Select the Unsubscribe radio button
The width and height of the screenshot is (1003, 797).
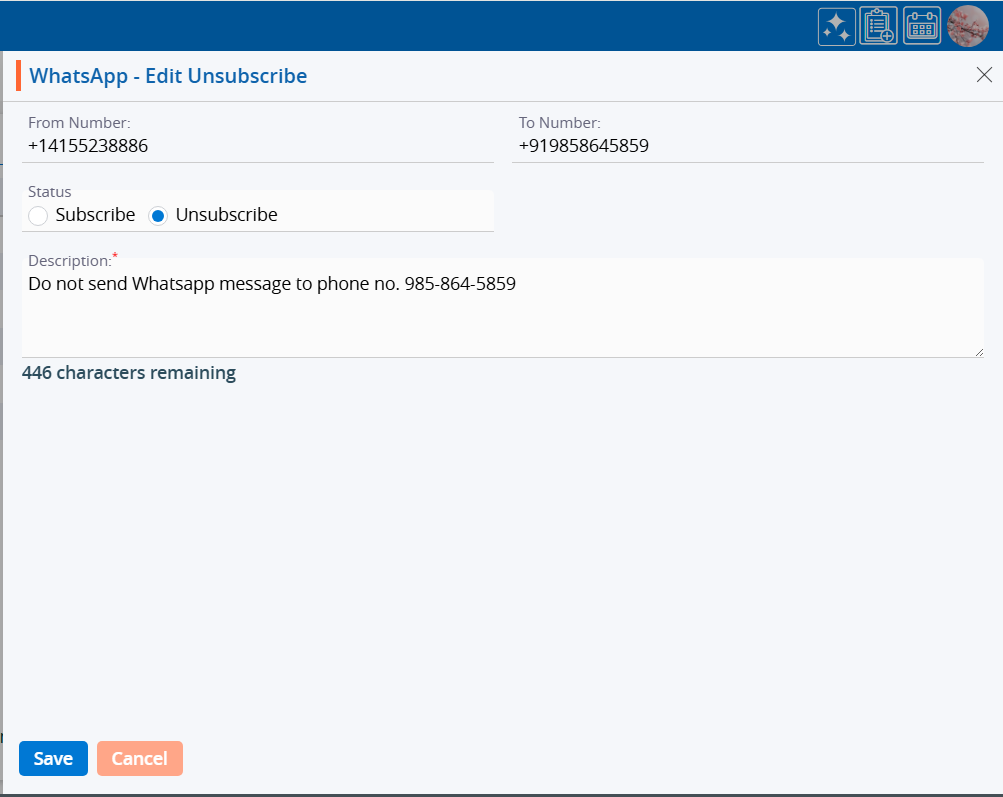click(x=158, y=215)
